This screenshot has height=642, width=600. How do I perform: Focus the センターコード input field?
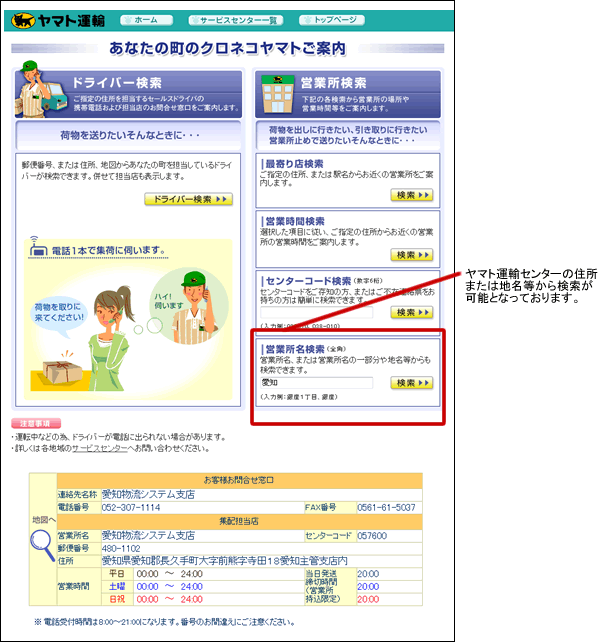click(x=317, y=312)
